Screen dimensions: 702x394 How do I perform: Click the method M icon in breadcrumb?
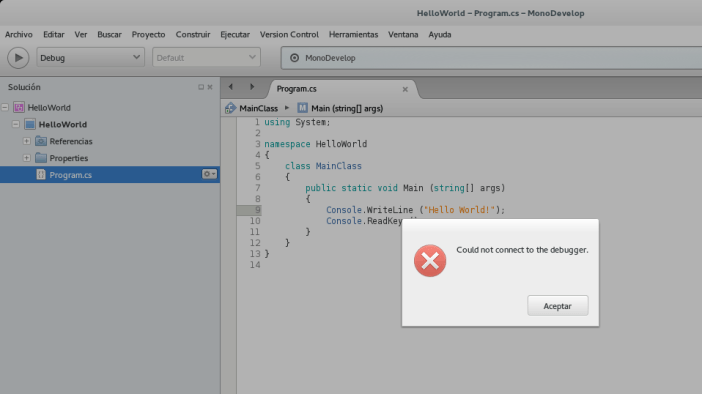303,108
